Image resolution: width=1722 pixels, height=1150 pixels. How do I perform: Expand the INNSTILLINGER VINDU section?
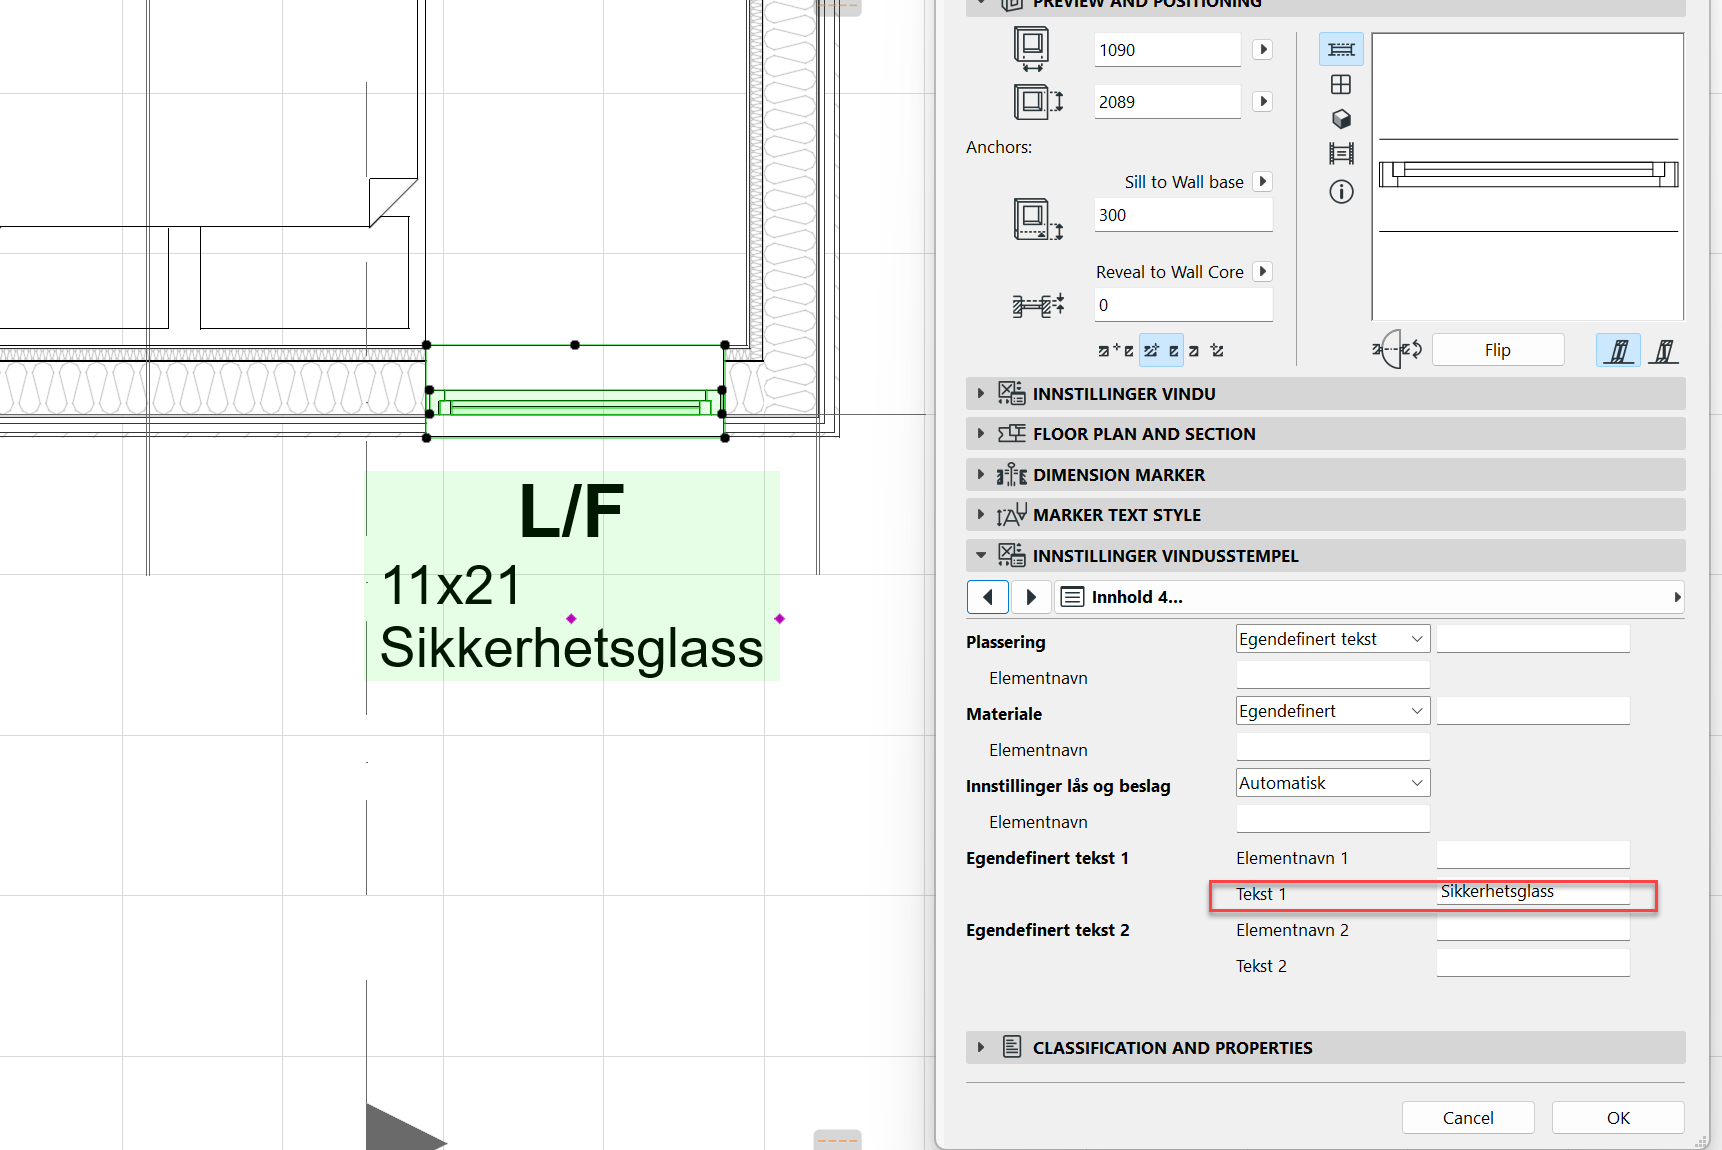pos(1124,394)
